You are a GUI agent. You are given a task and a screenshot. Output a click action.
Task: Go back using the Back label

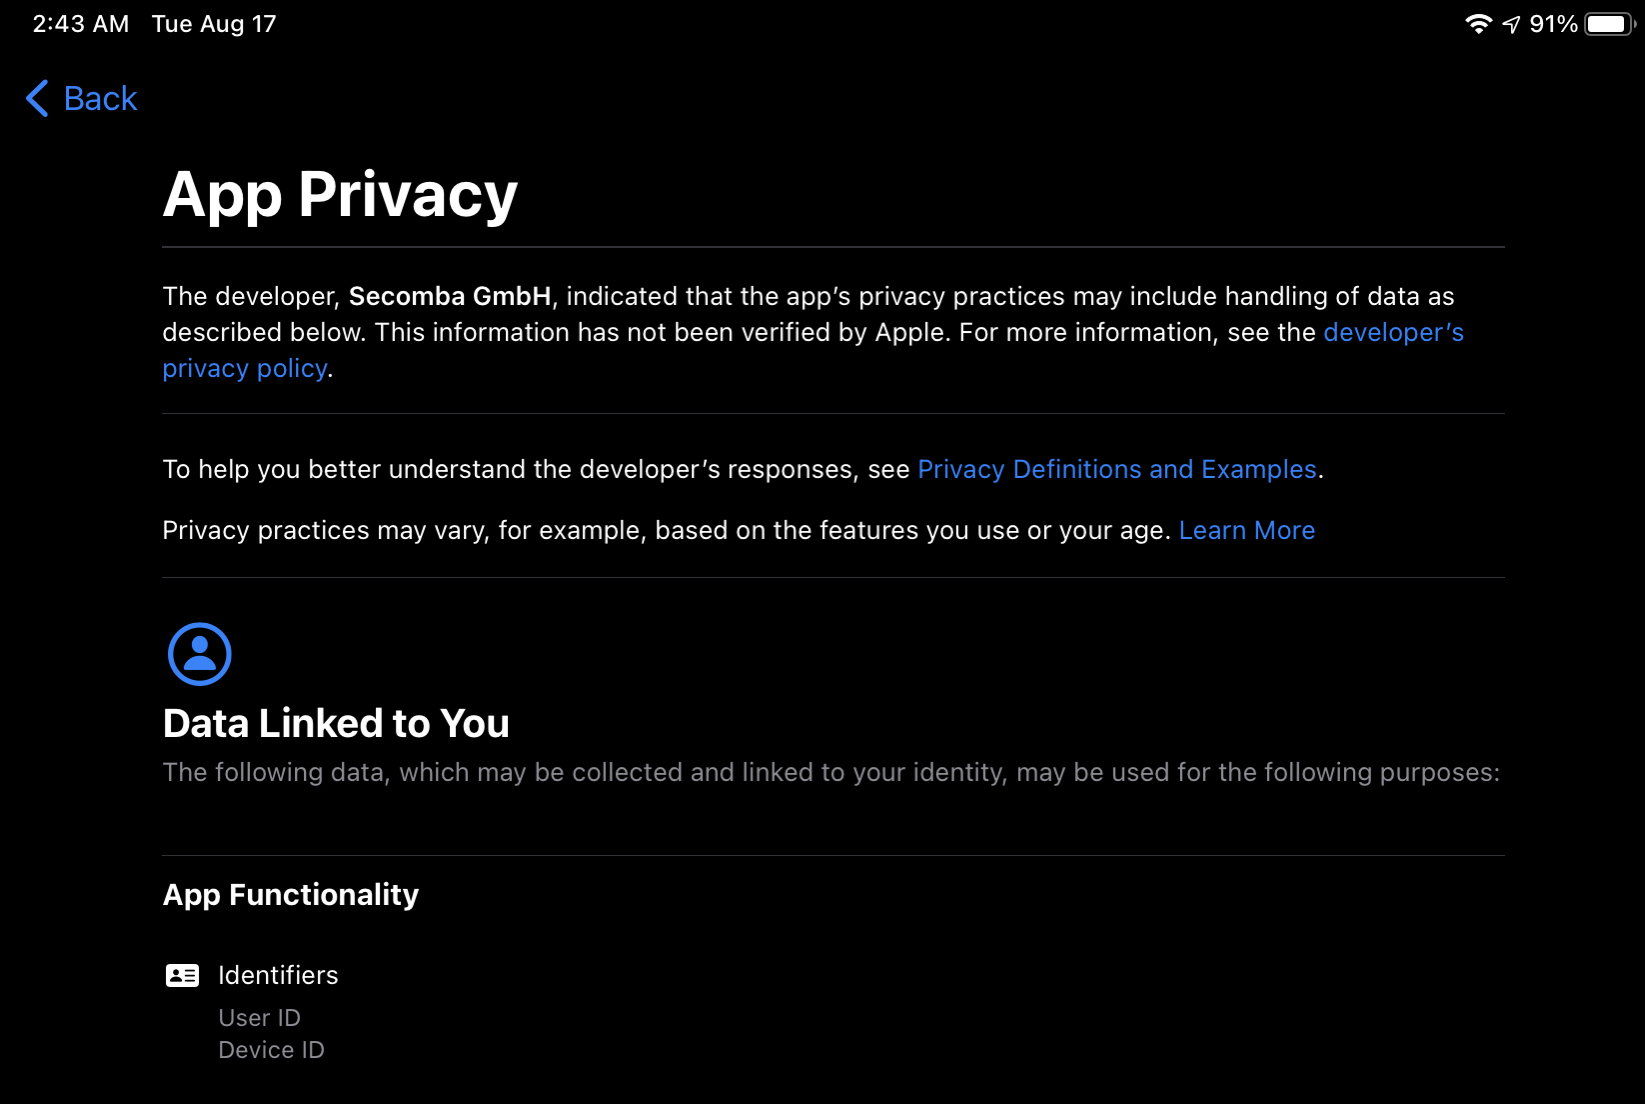(100, 98)
